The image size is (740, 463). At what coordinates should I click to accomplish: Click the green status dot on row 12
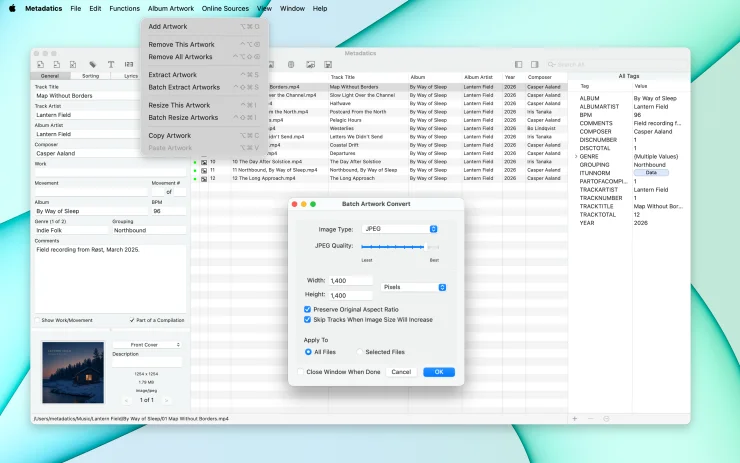tap(195, 179)
